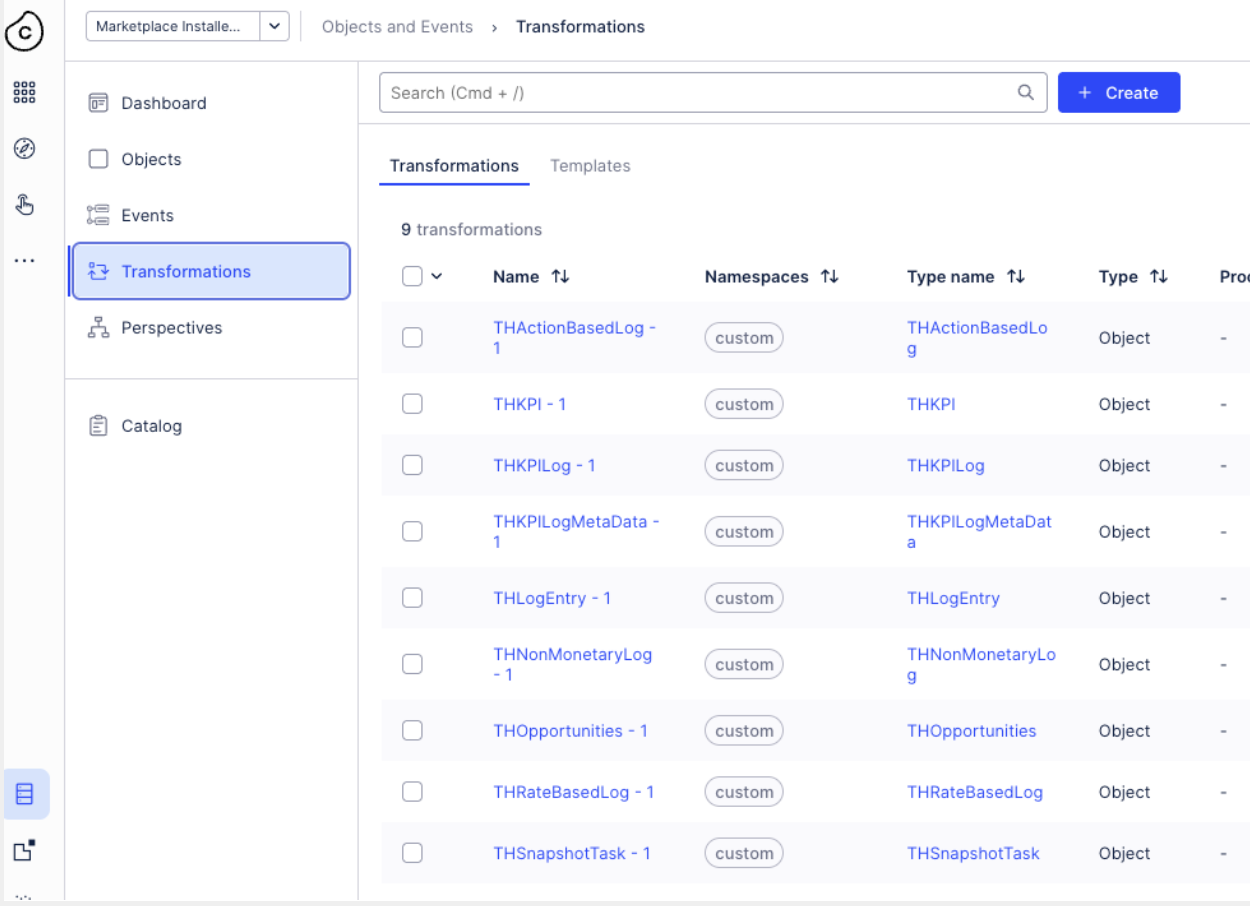This screenshot has width=1250, height=906.
Task: Tick the THSnapshotTask - 1 checkbox
Action: pos(412,853)
